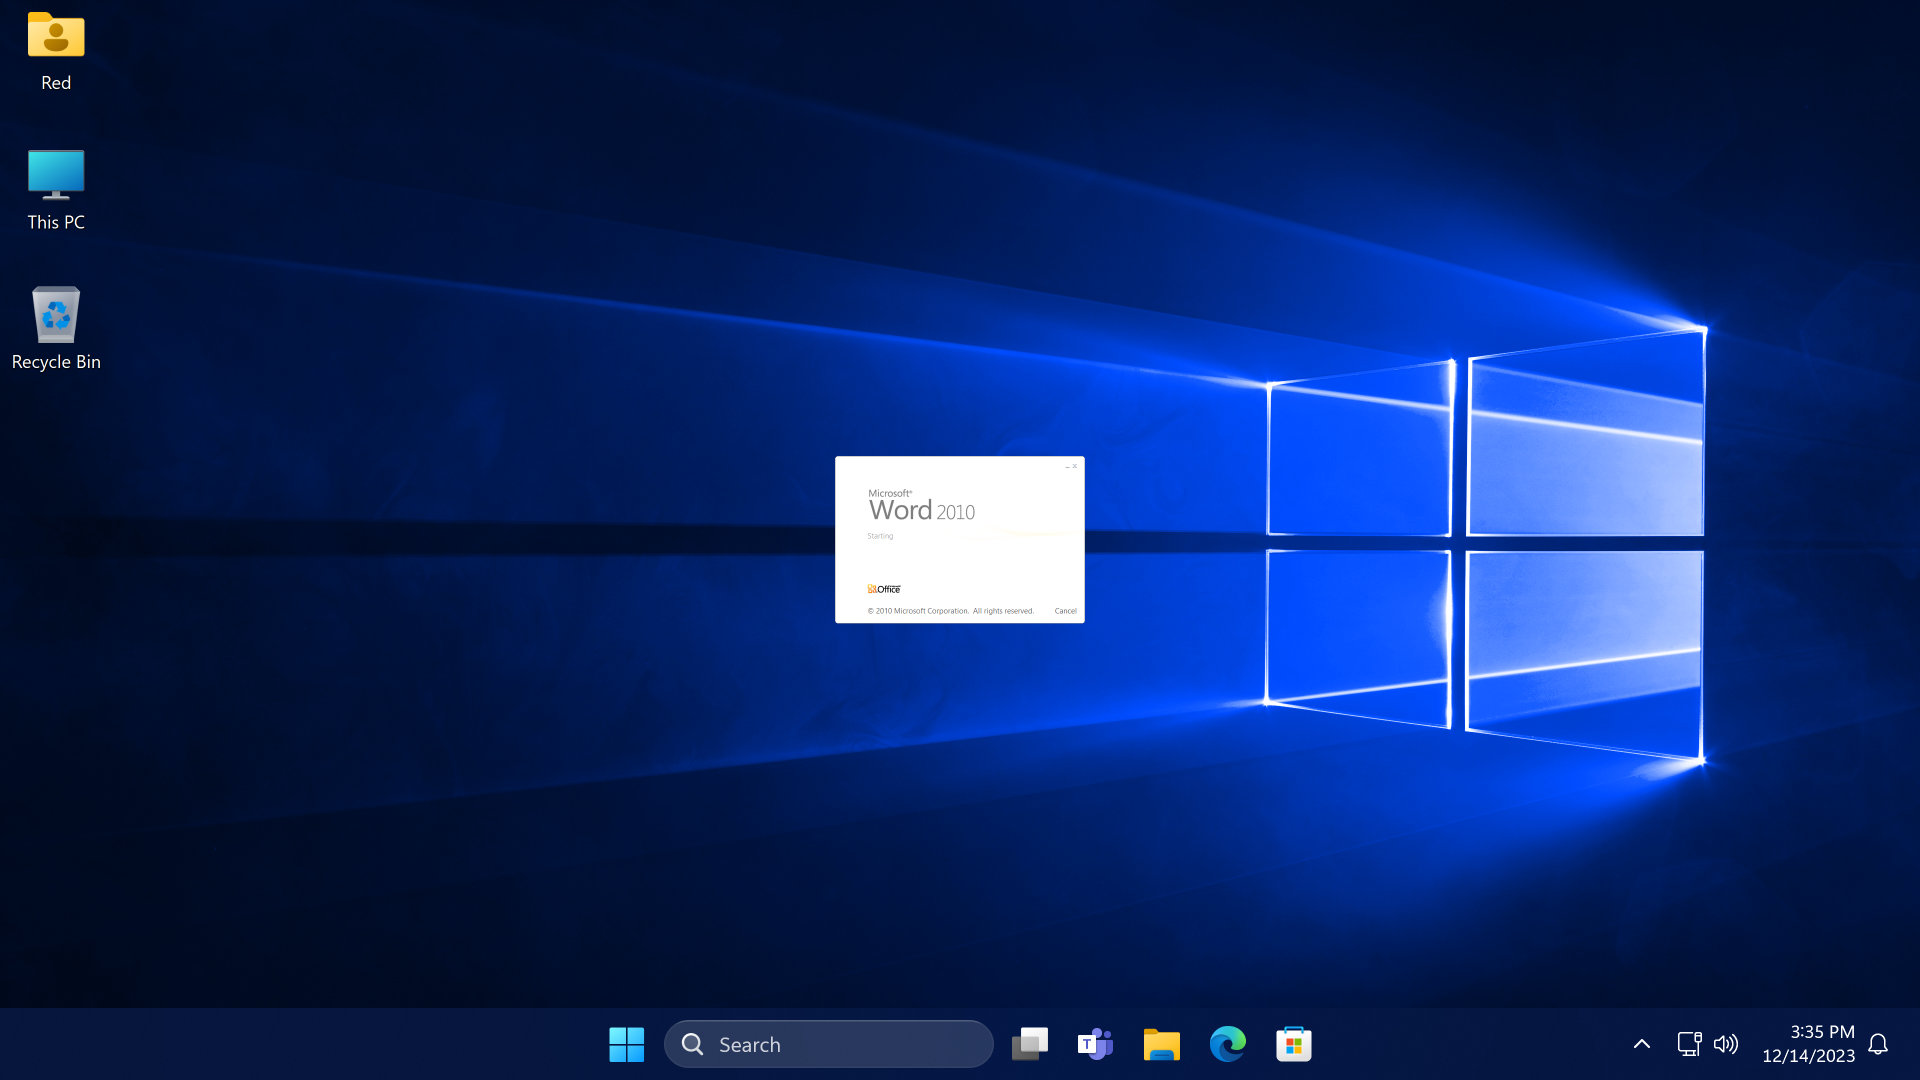1920x1080 pixels.
Task: Select the Recycle Bin icon
Action: tap(56, 316)
